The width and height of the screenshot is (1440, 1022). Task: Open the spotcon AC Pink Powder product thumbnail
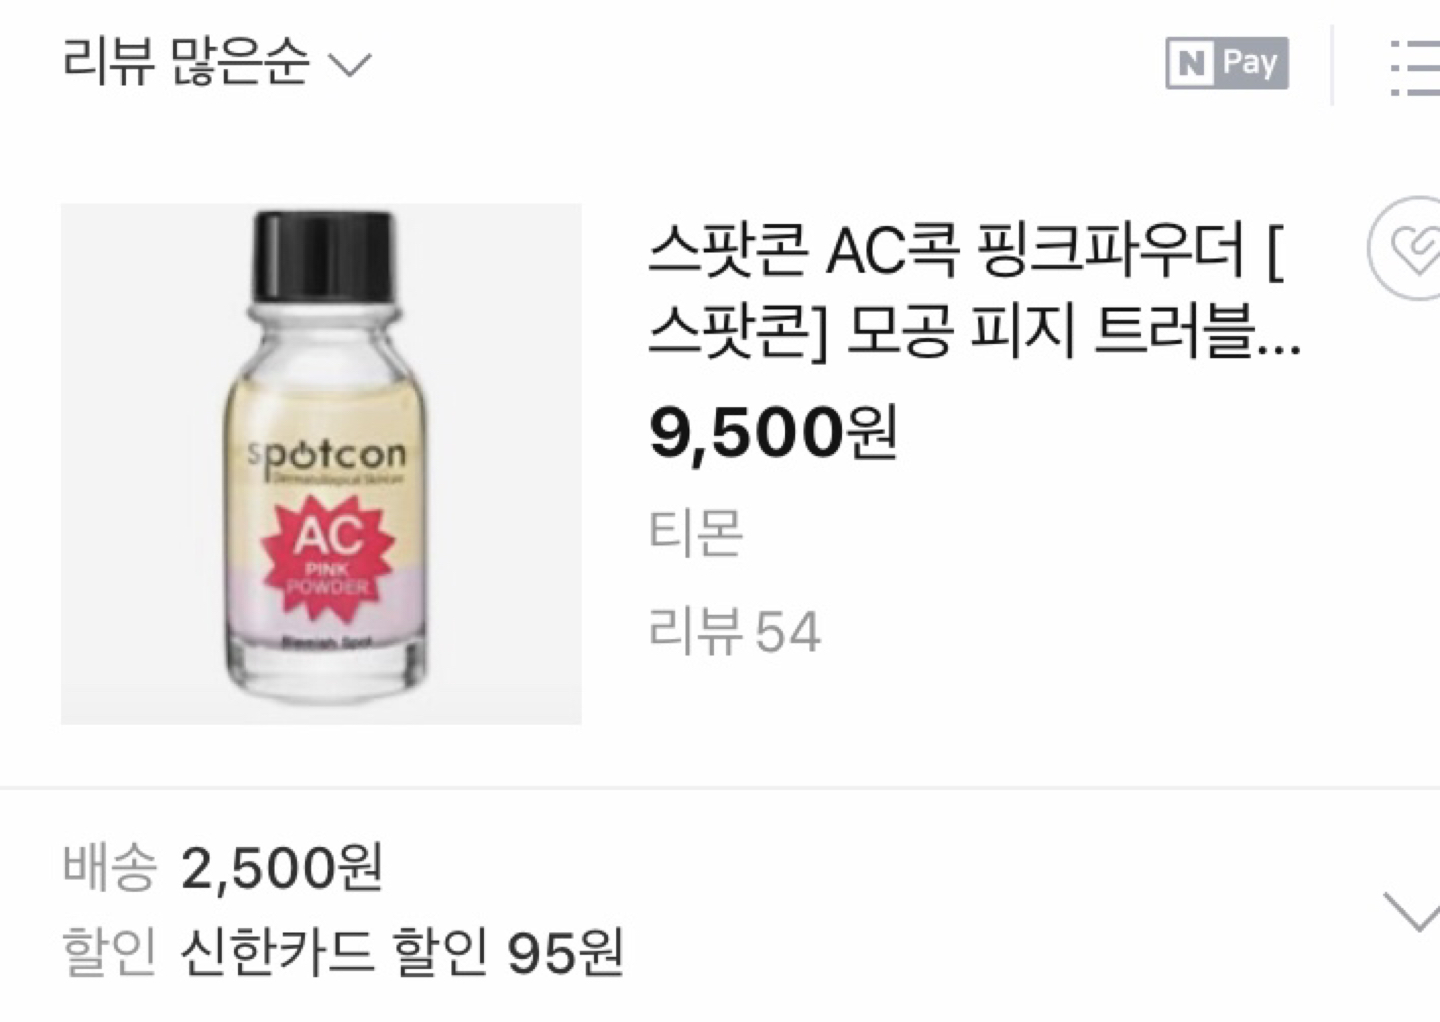(321, 464)
